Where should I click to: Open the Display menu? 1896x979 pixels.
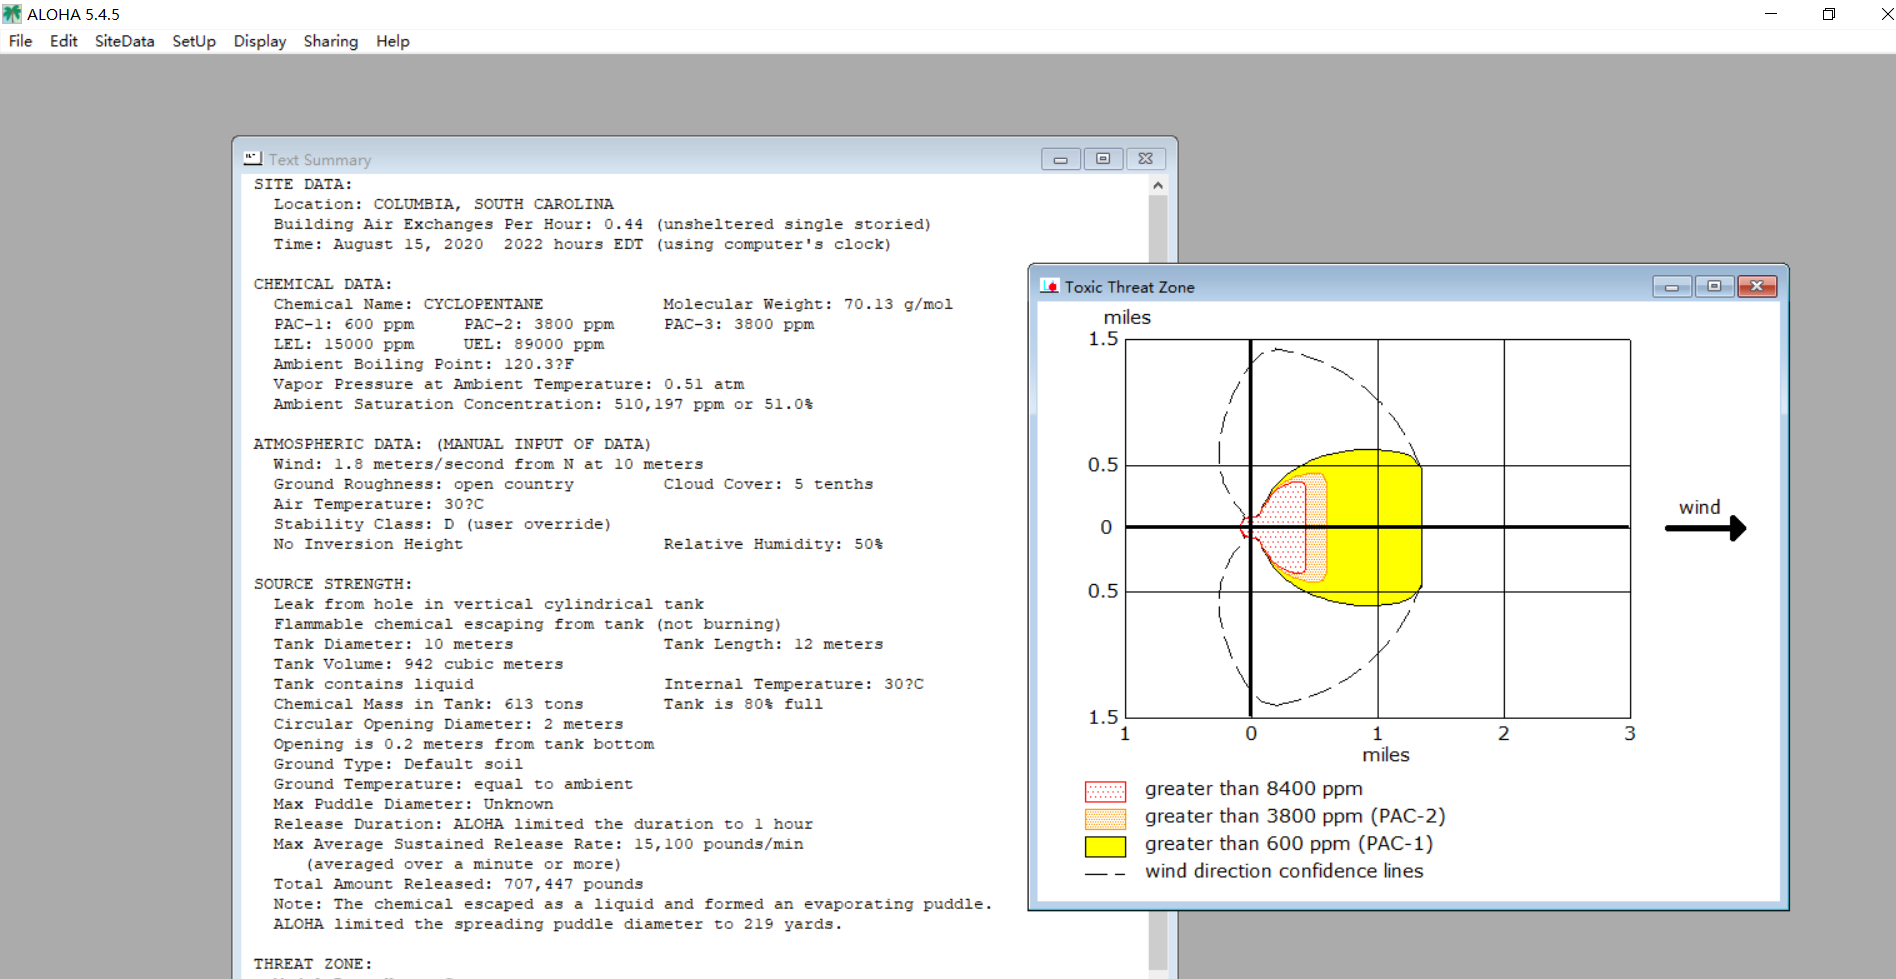tap(260, 41)
